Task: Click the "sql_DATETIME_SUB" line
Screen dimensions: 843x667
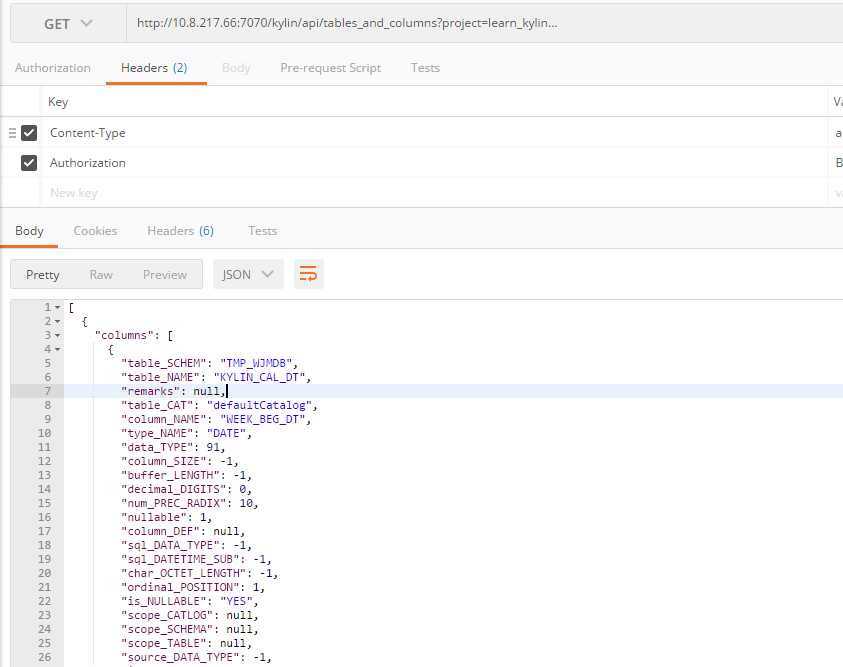Action: point(196,559)
